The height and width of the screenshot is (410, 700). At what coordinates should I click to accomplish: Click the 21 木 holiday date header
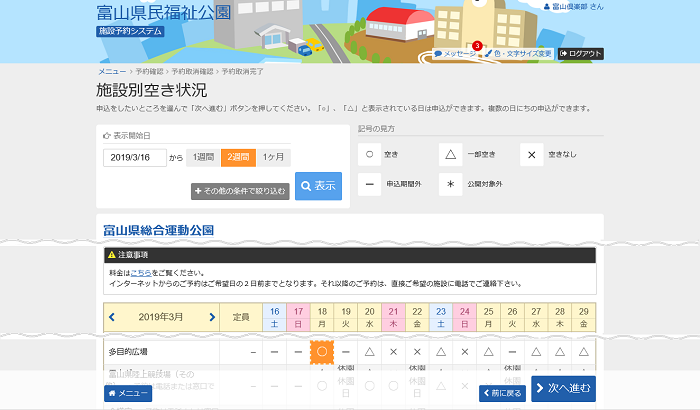[x=393, y=318]
